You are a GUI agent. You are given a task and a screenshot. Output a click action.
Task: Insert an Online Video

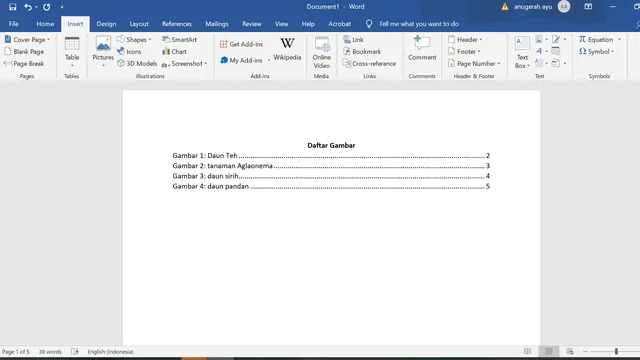click(x=322, y=53)
